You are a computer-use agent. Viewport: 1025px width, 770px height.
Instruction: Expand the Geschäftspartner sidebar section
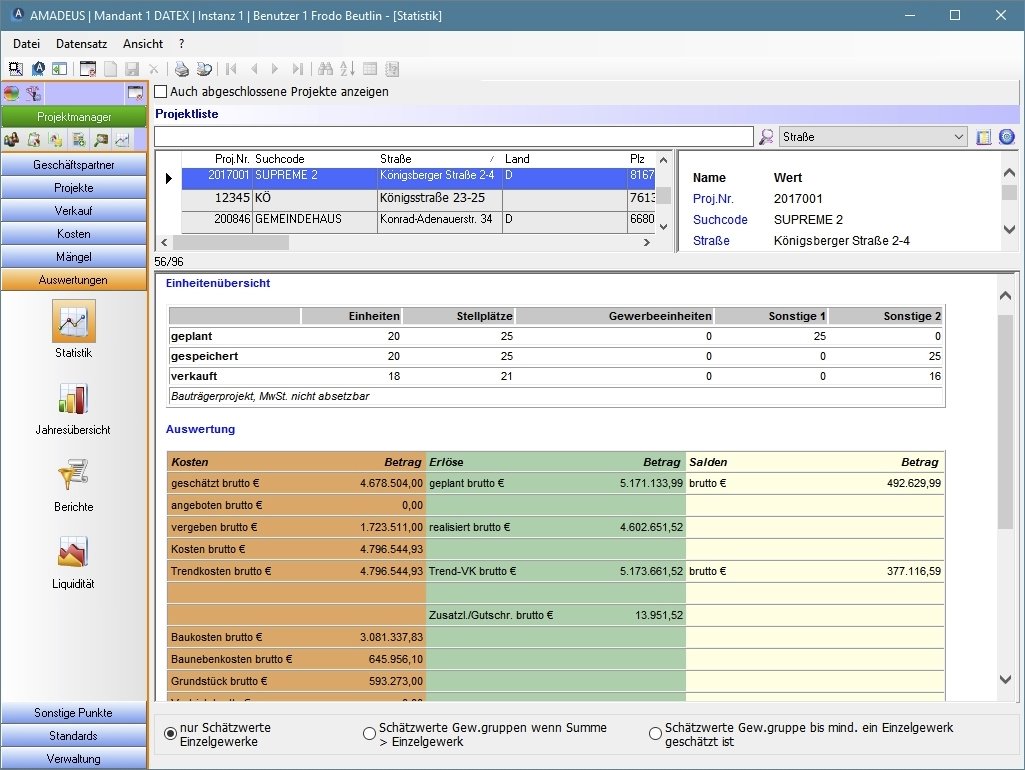coord(74,164)
